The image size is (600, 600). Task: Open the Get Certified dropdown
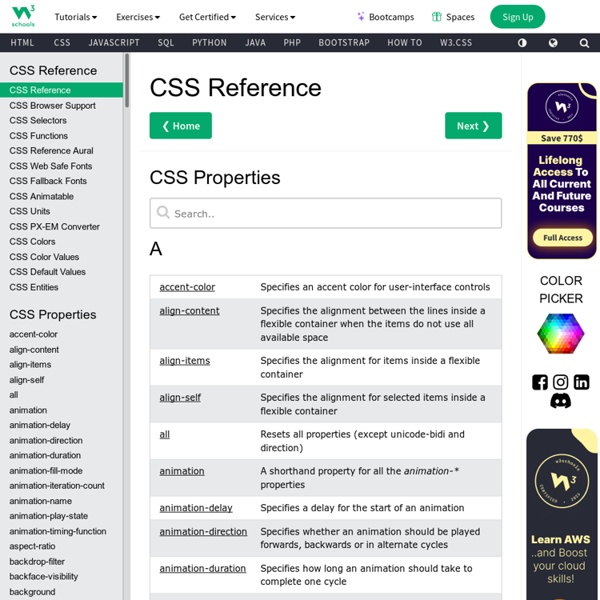coord(207,17)
